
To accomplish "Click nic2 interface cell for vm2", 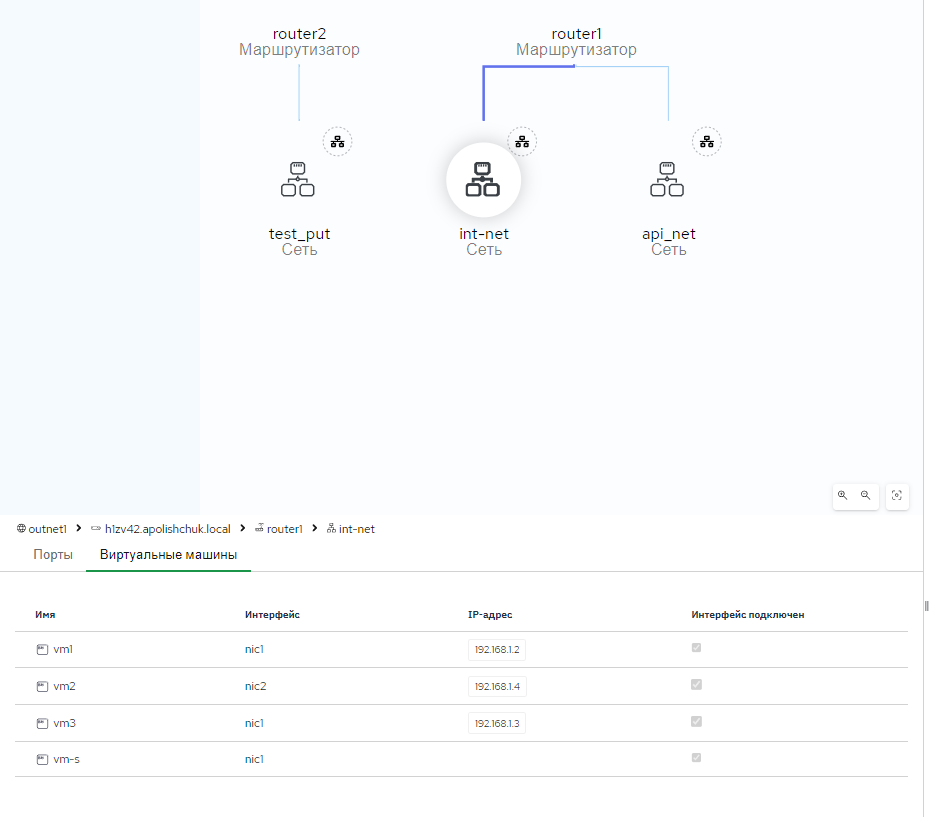I will coord(255,686).
